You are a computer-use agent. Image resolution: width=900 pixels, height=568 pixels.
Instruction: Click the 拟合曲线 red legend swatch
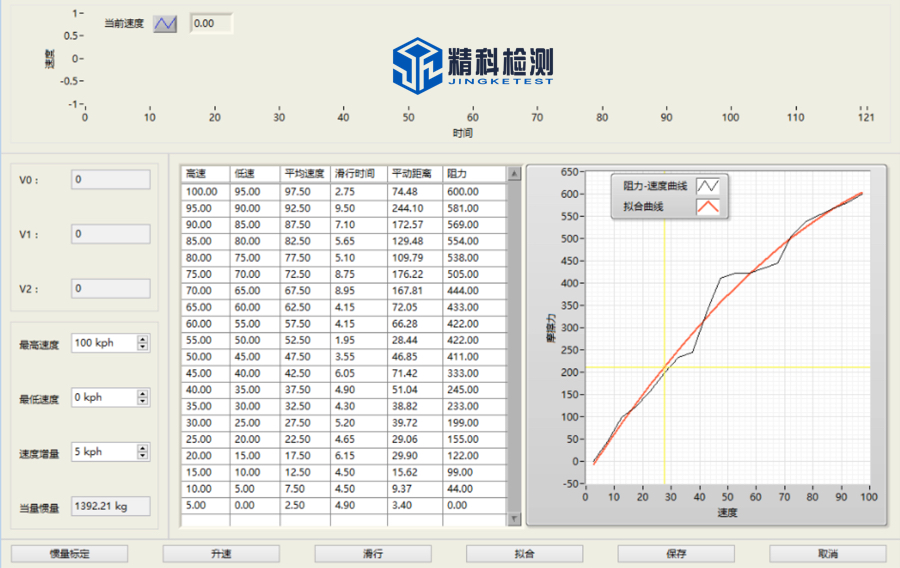[x=708, y=207]
